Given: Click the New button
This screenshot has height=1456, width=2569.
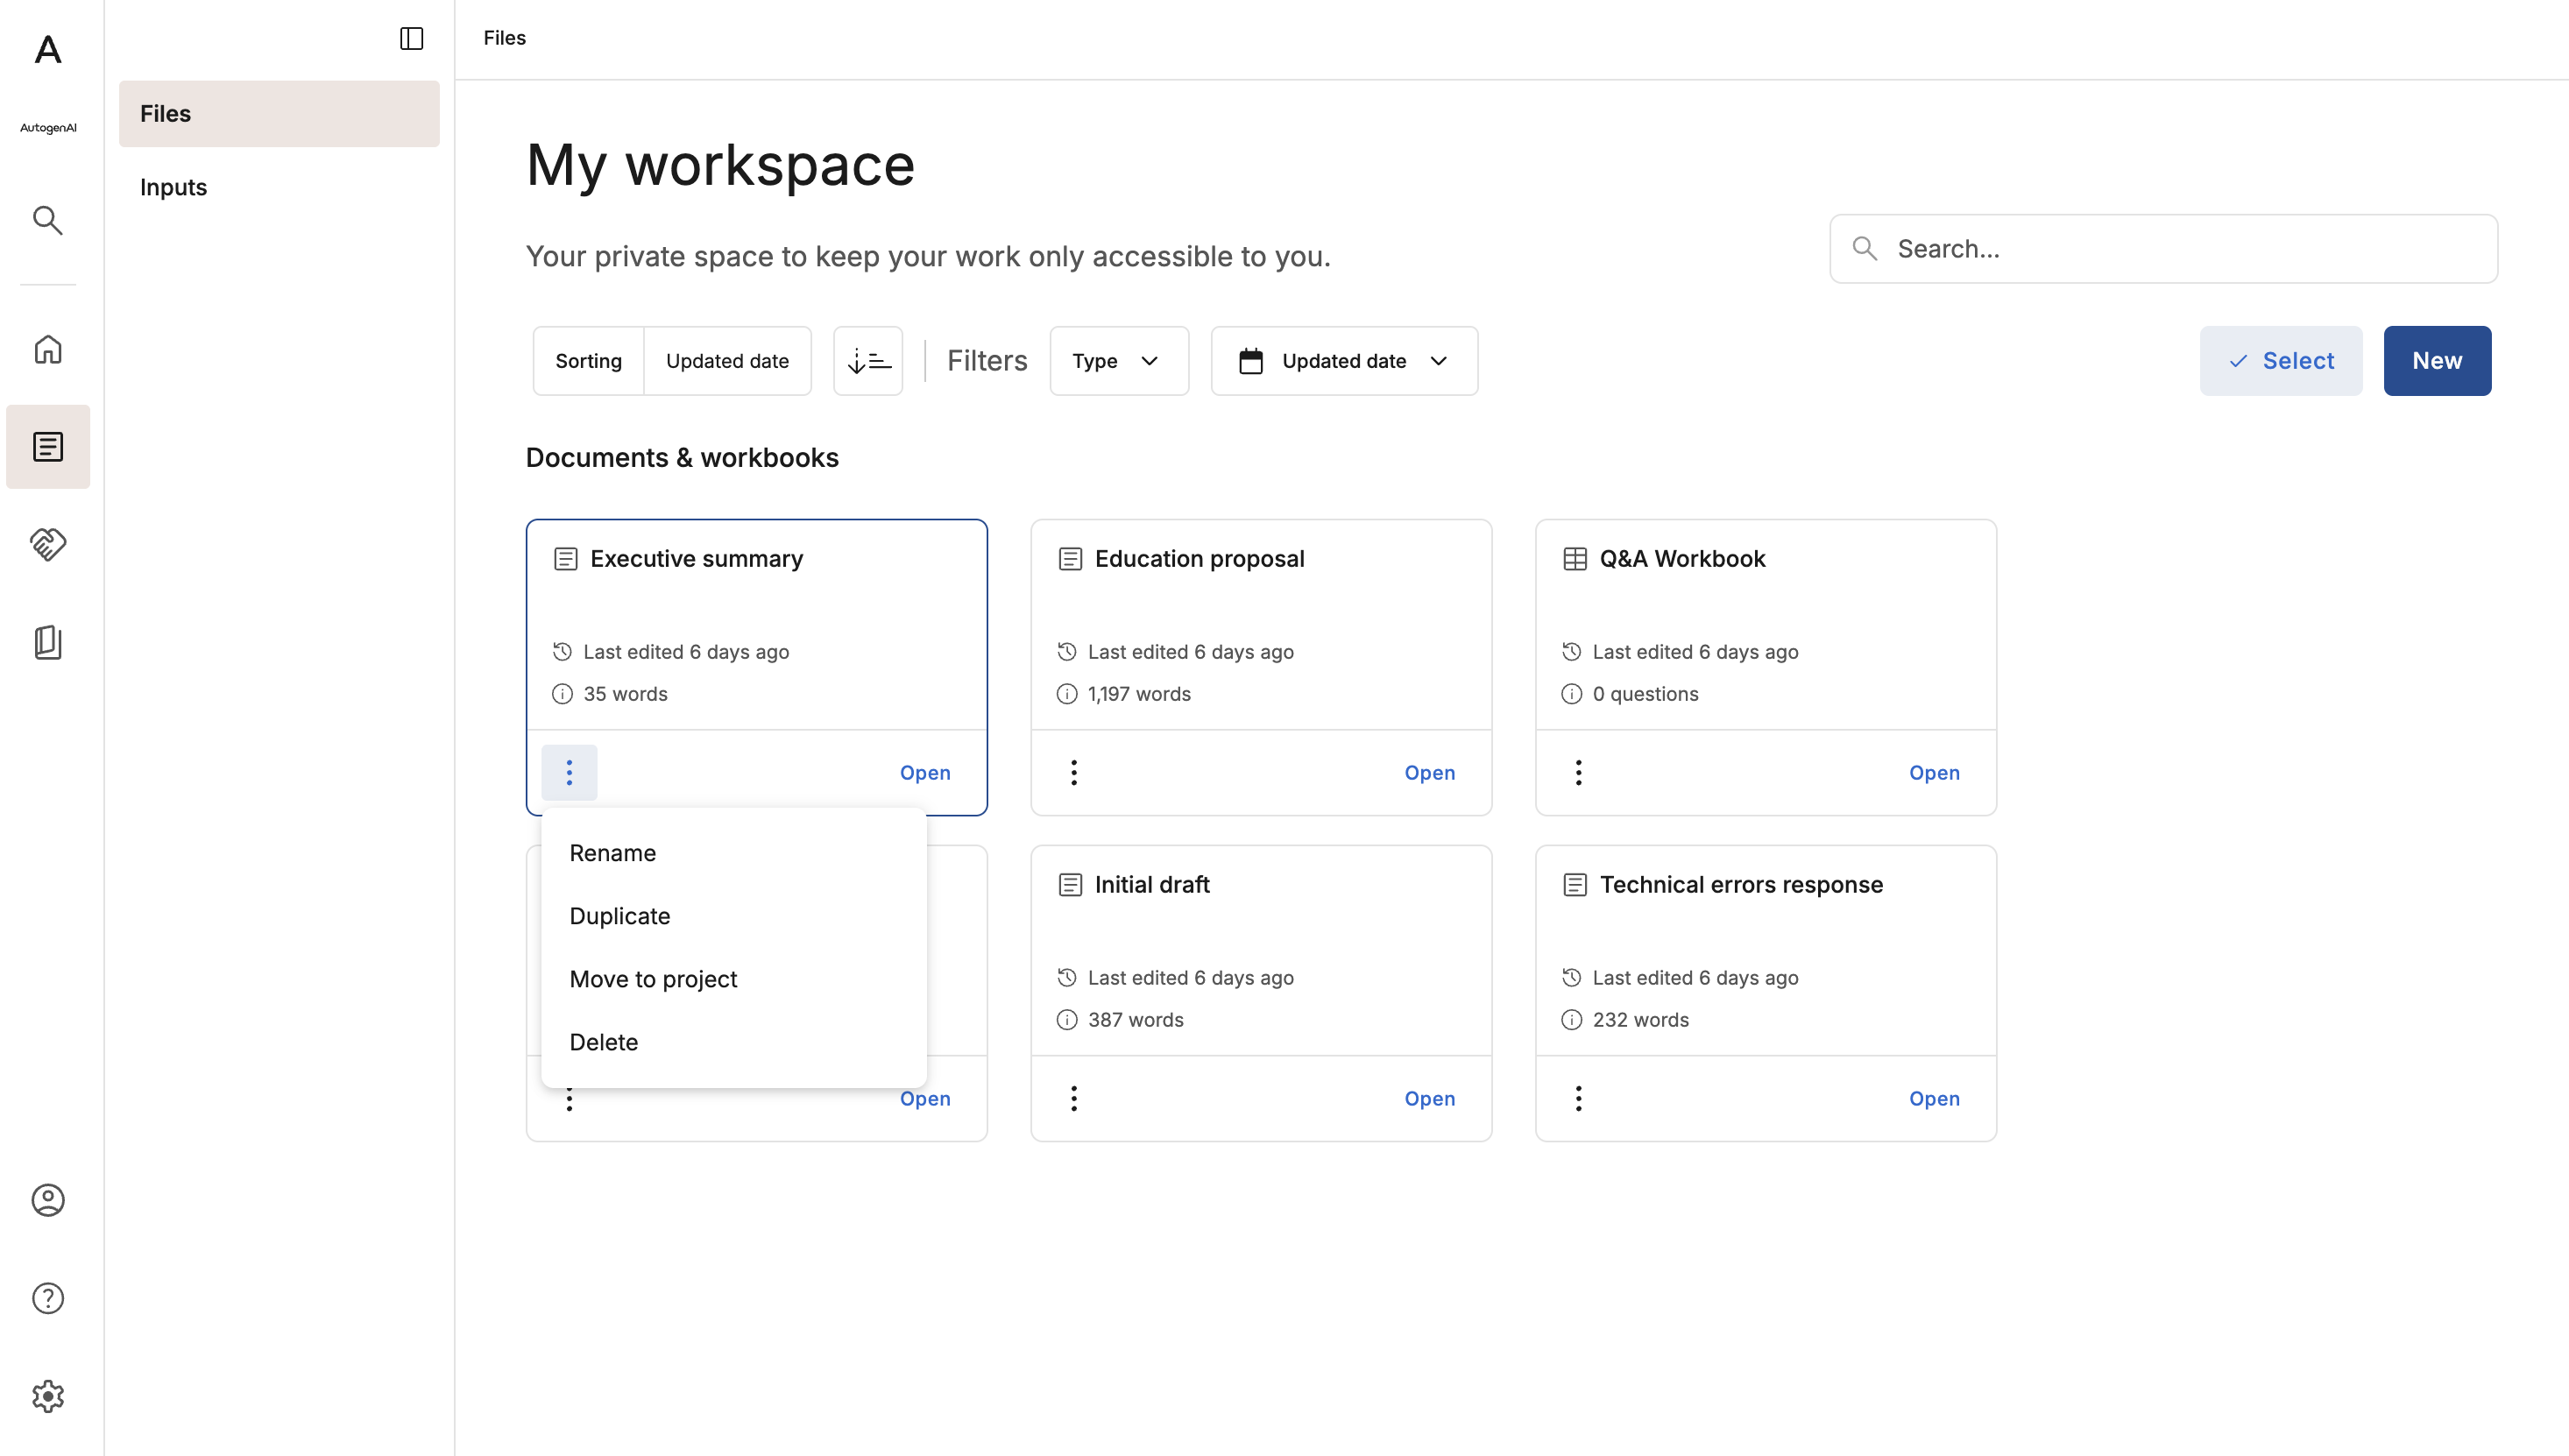Looking at the screenshot, I should pos(2437,361).
